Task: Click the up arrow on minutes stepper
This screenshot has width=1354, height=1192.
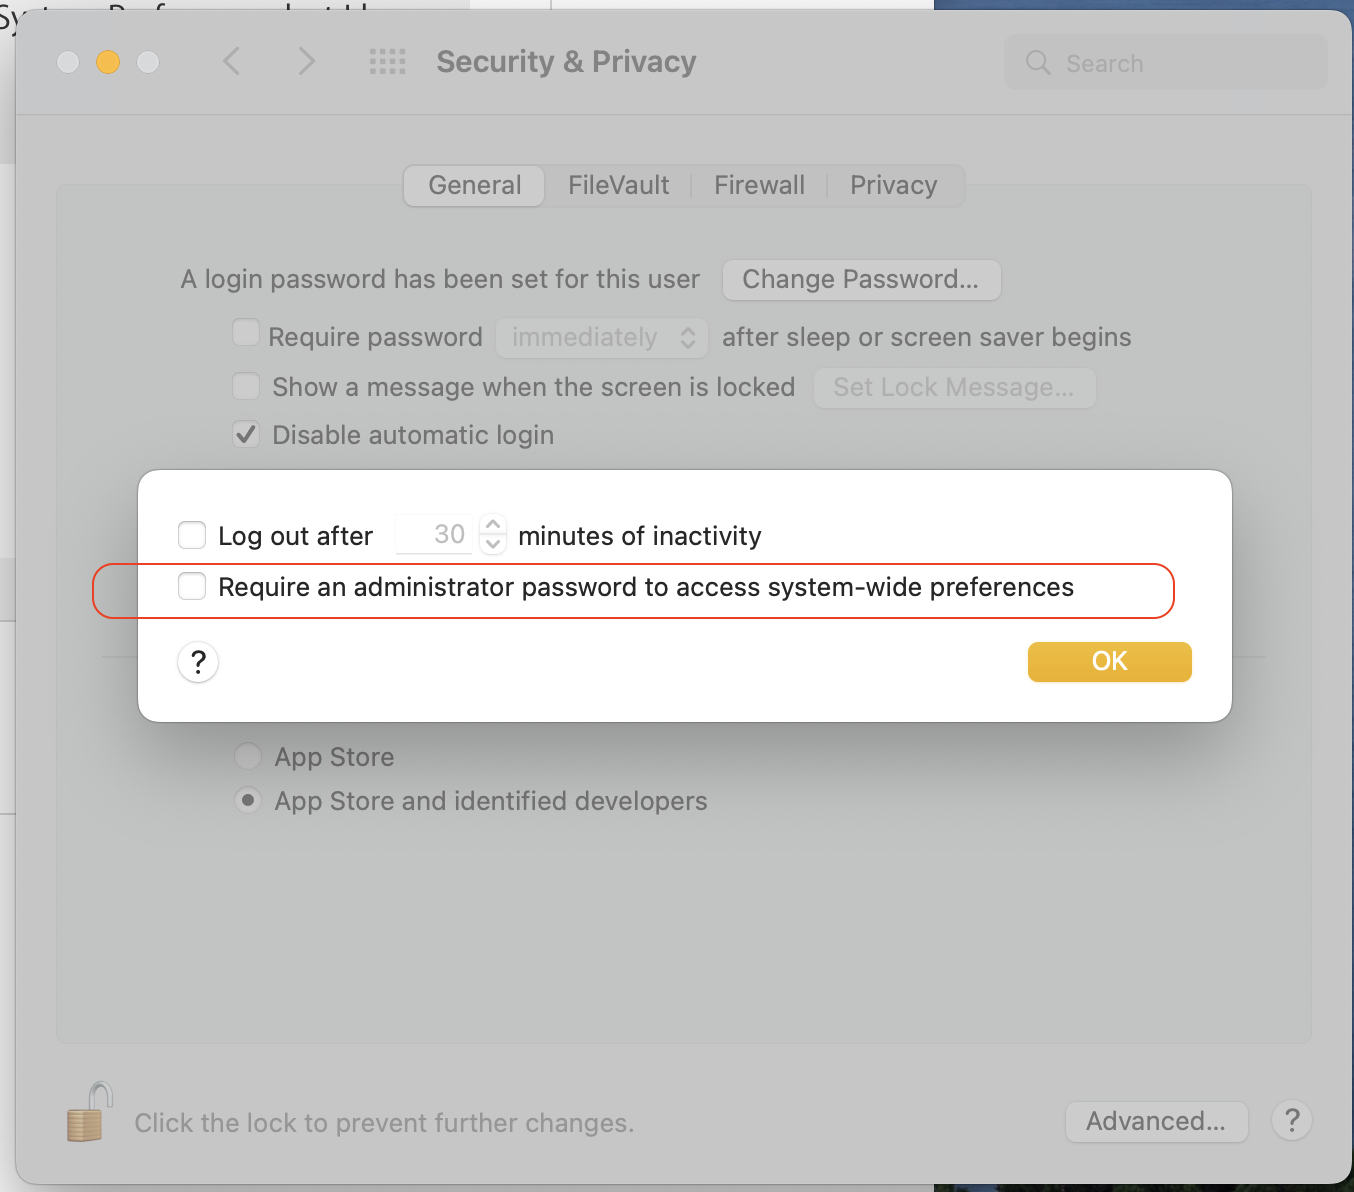Action: [492, 524]
